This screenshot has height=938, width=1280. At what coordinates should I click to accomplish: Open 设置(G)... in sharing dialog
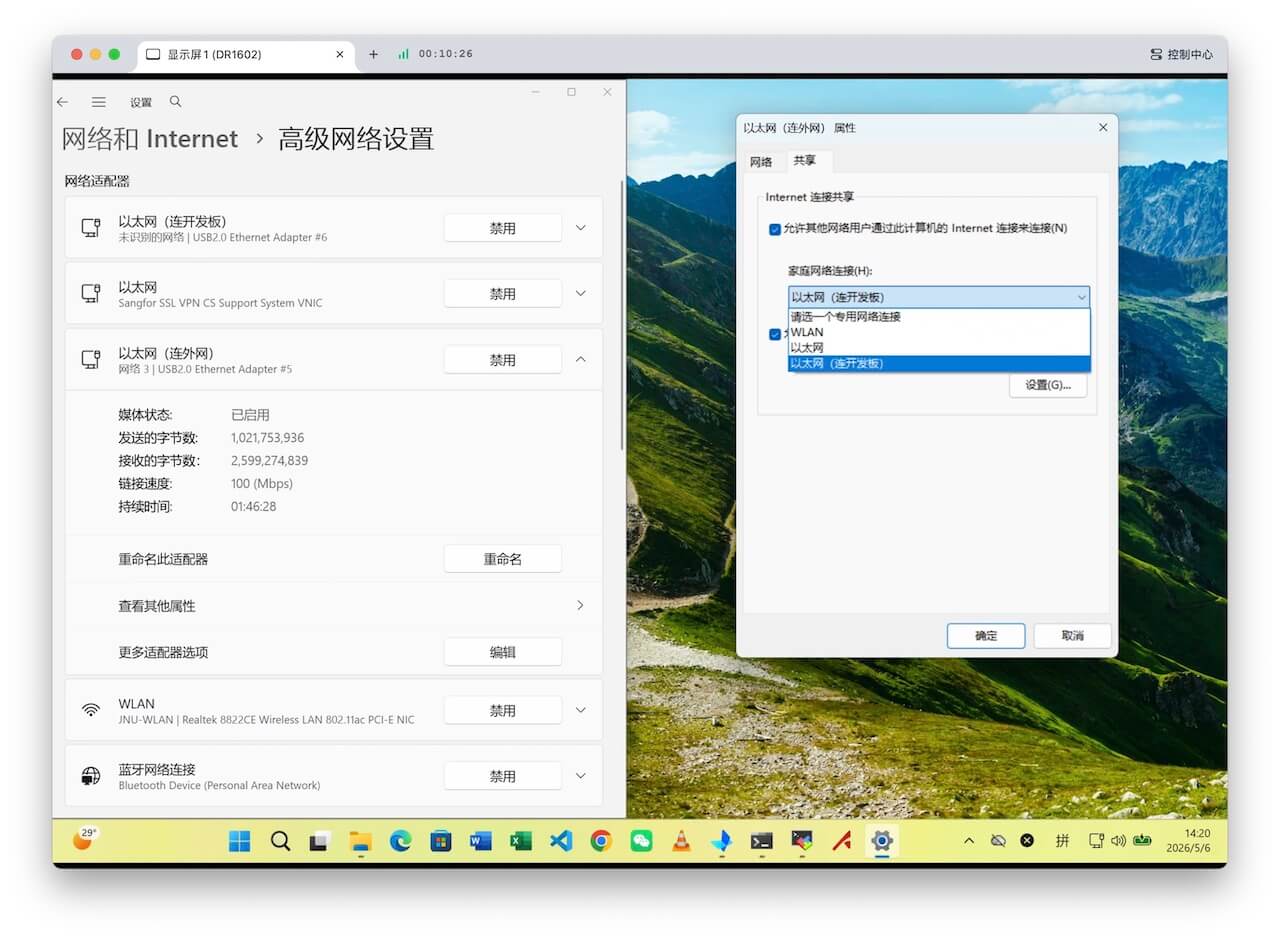[x=1048, y=385]
